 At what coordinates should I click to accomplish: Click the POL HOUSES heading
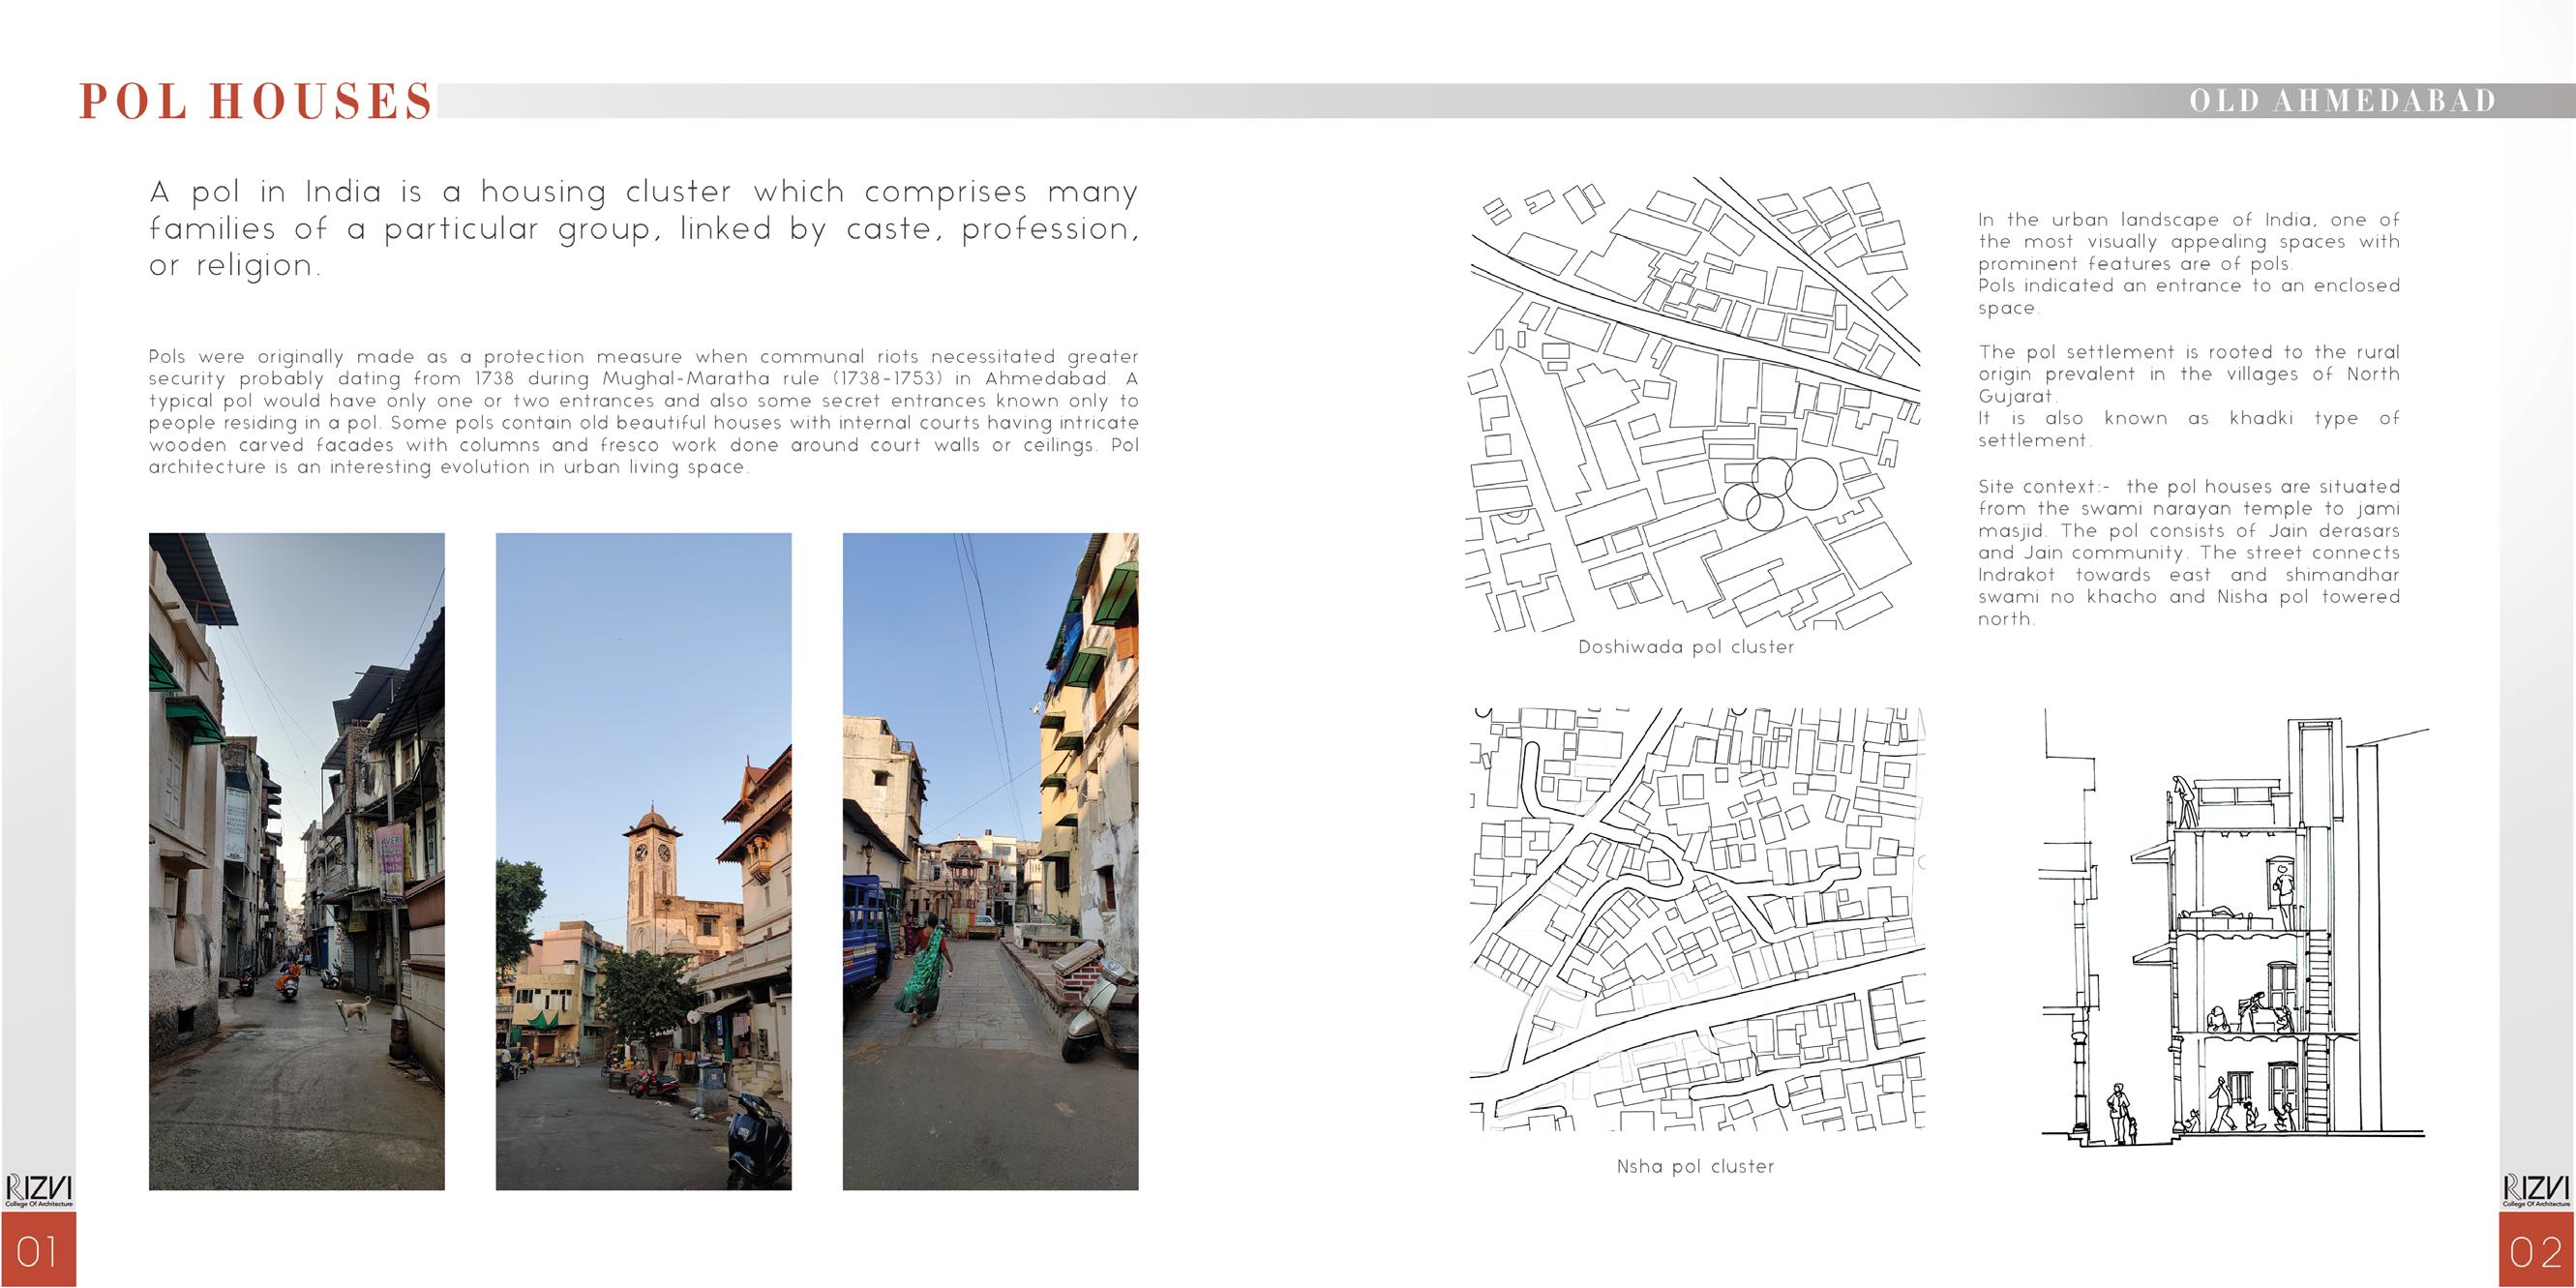click(256, 102)
